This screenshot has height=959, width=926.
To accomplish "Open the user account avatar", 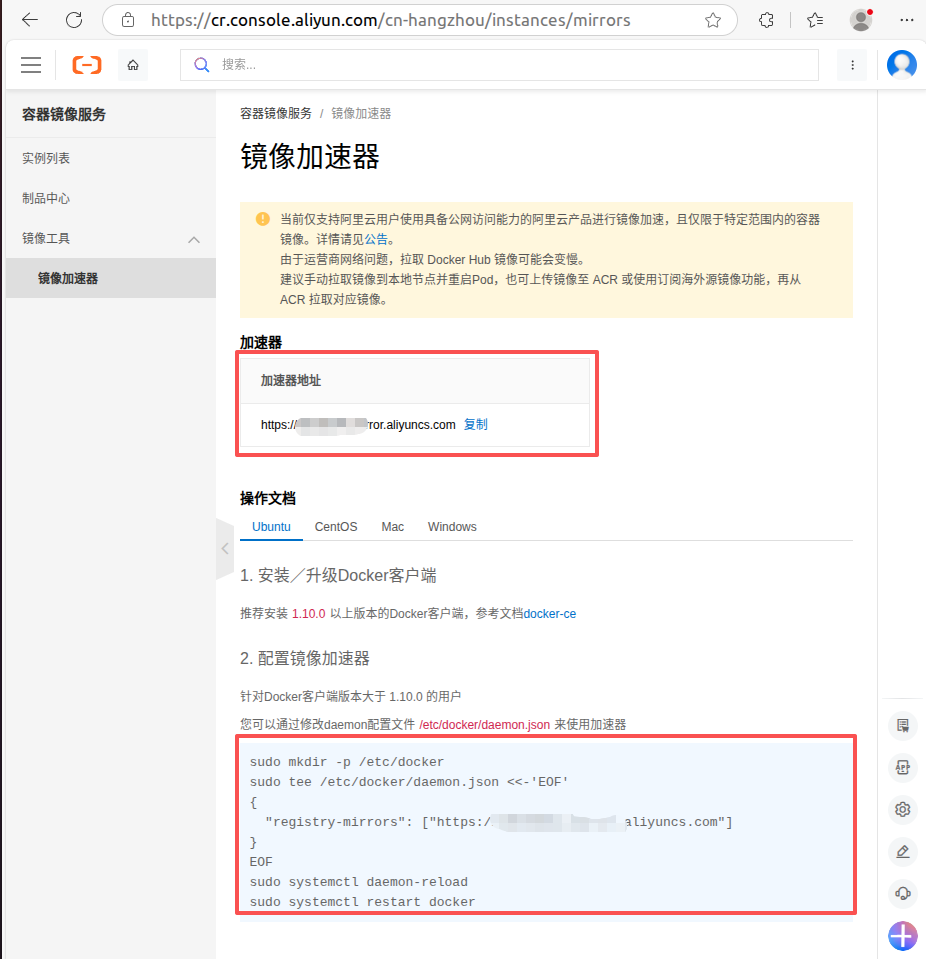I will [902, 64].
